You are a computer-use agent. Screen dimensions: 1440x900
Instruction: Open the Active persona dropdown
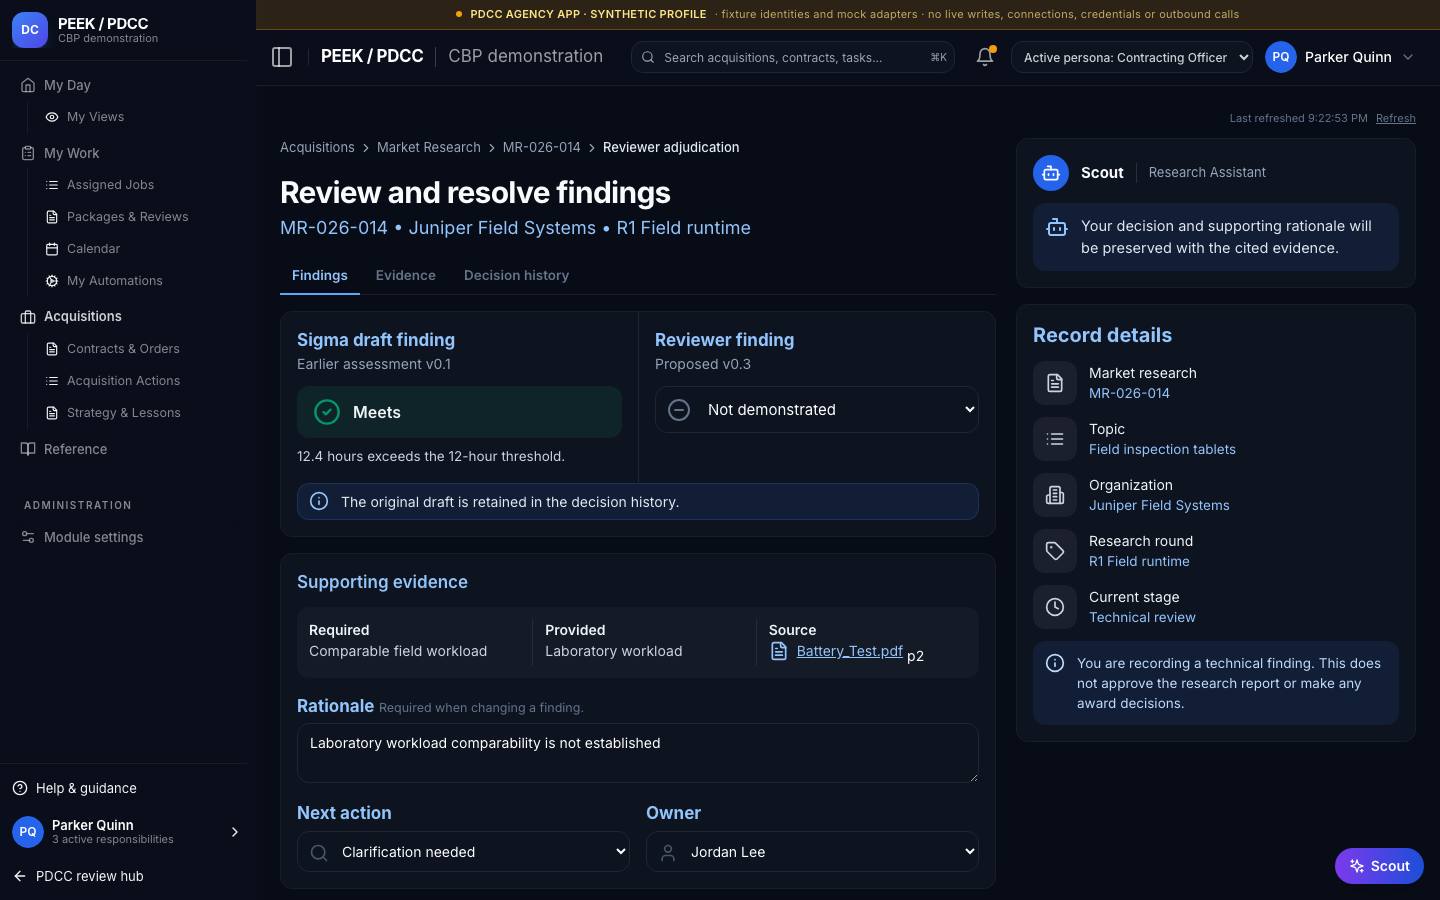[1132, 57]
